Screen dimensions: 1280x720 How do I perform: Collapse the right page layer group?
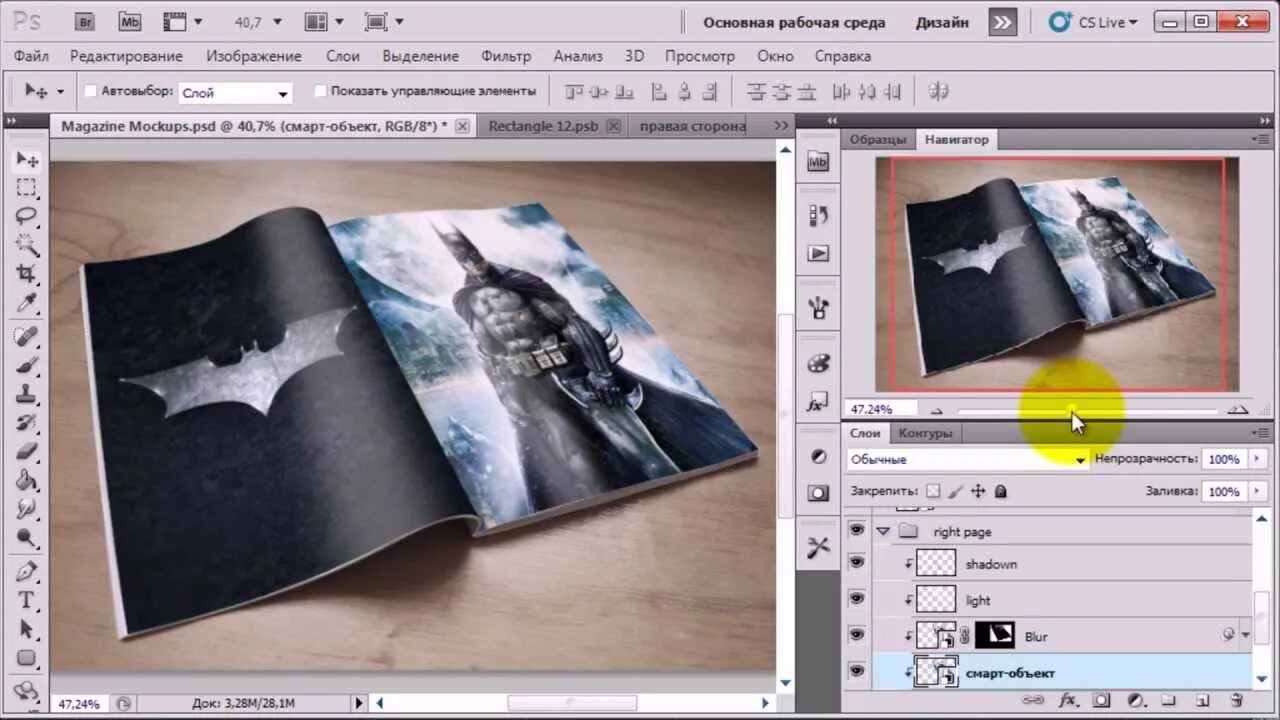[x=883, y=531]
